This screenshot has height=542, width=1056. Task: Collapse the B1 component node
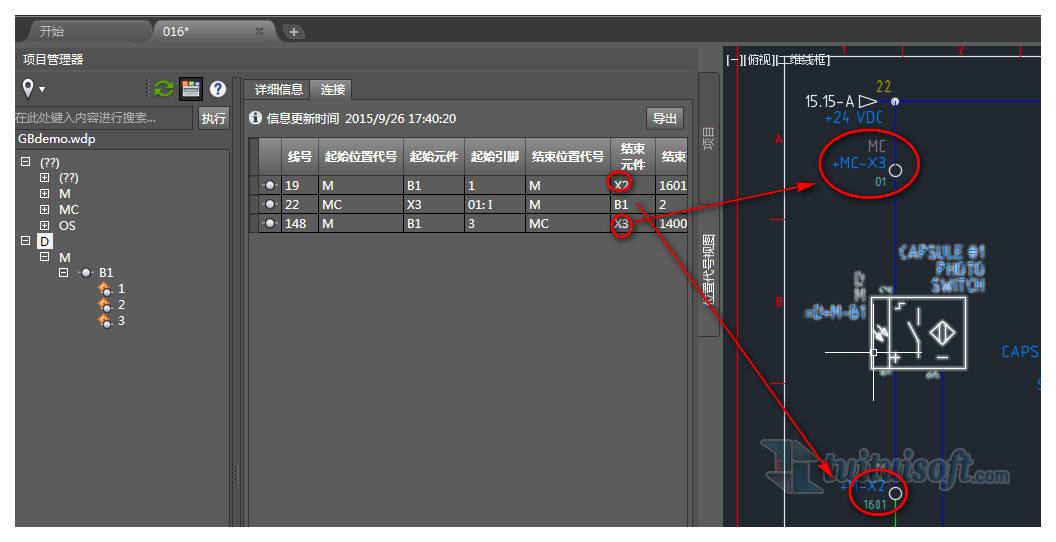(64, 272)
